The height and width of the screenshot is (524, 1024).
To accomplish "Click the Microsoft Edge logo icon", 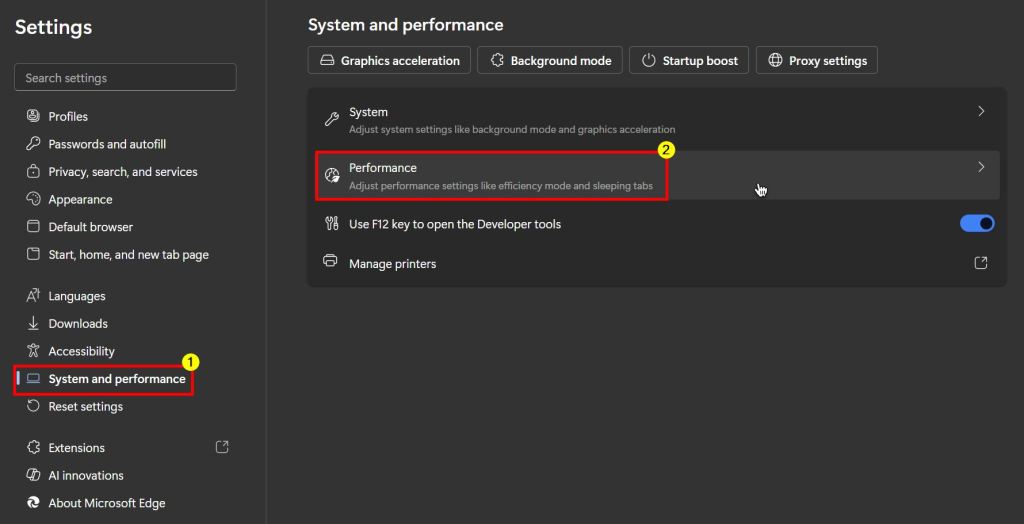I will tap(33, 502).
